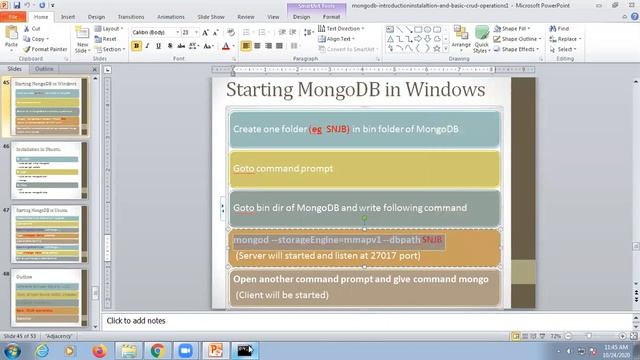Screen dimensions: 640x360
Task: Open the Text Direction dropdown
Action: pyautogui.click(x=341, y=29)
